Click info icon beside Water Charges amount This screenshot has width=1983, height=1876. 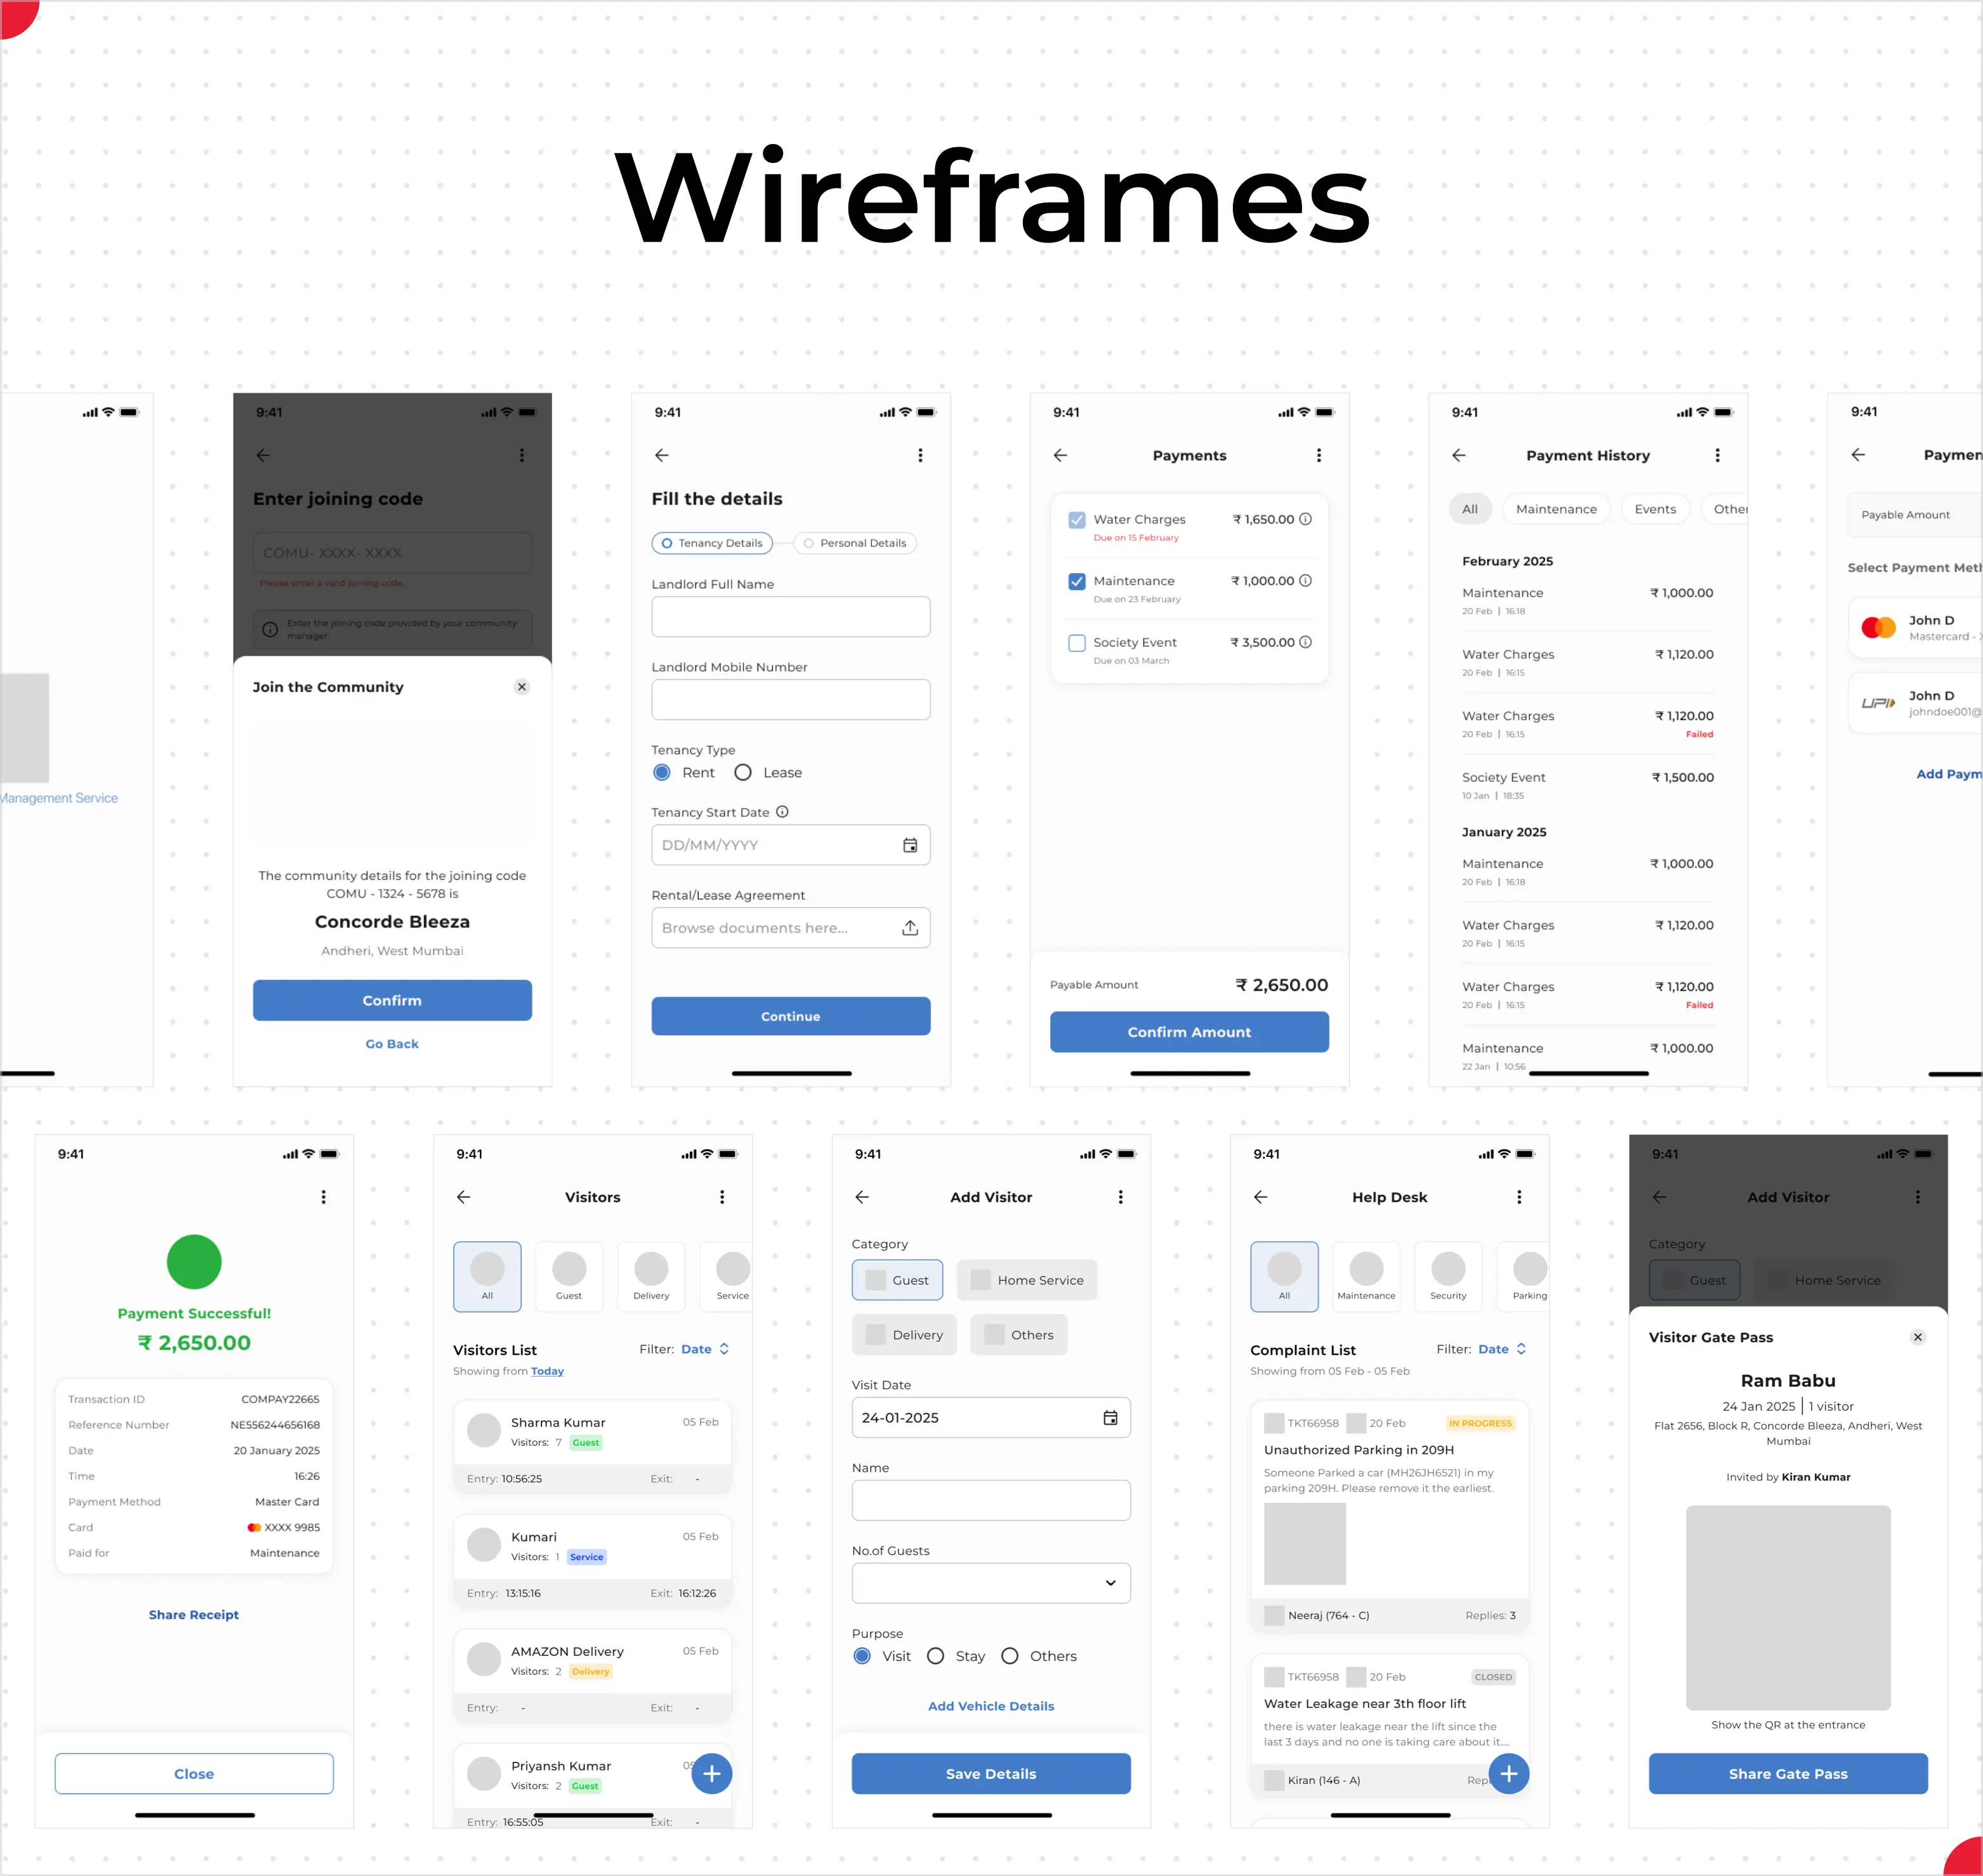coord(1305,519)
